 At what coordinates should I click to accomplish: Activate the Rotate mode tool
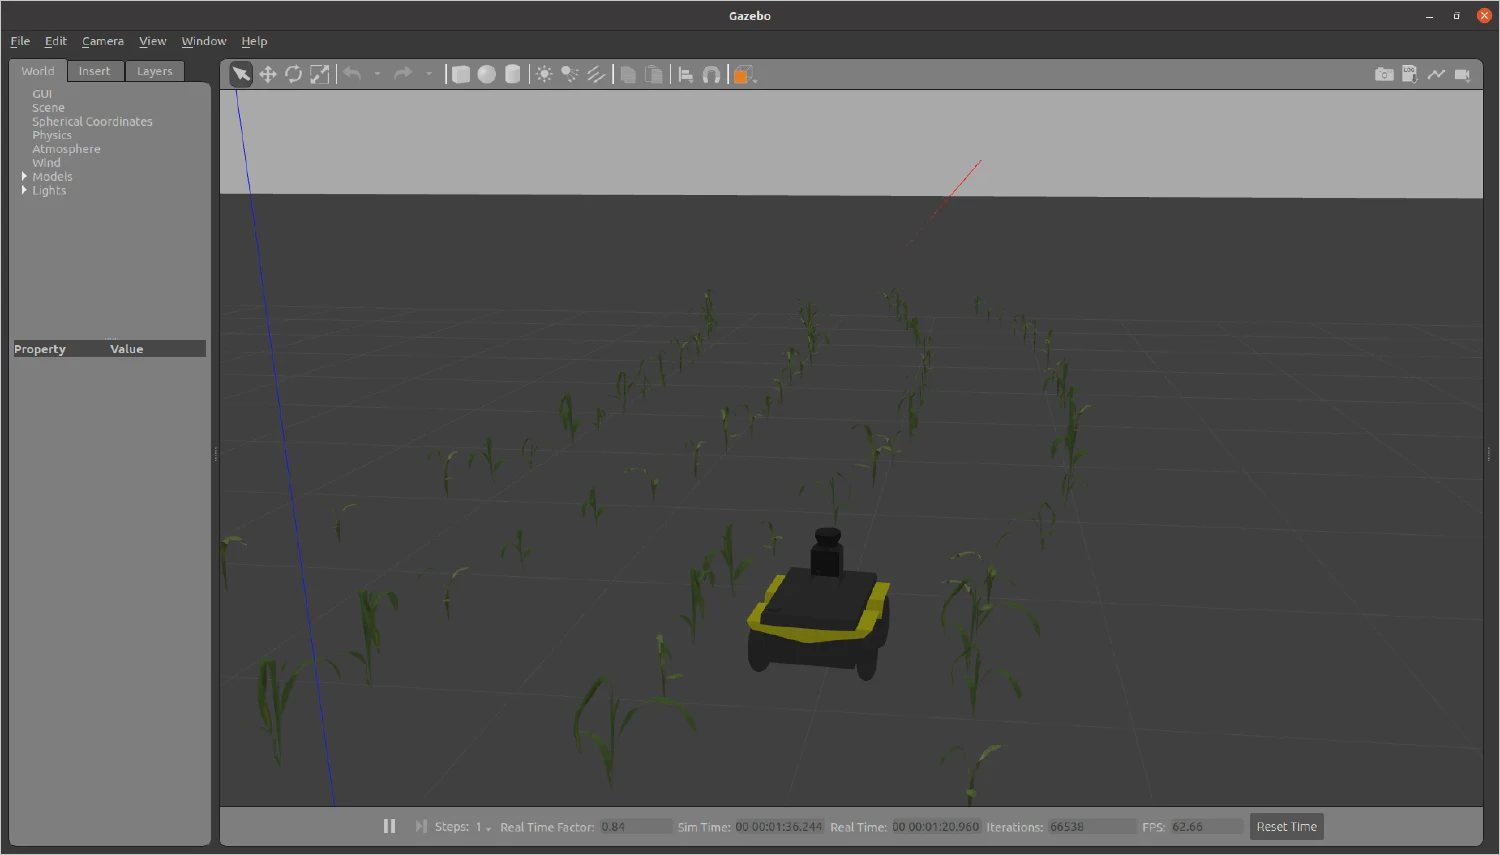coord(294,73)
